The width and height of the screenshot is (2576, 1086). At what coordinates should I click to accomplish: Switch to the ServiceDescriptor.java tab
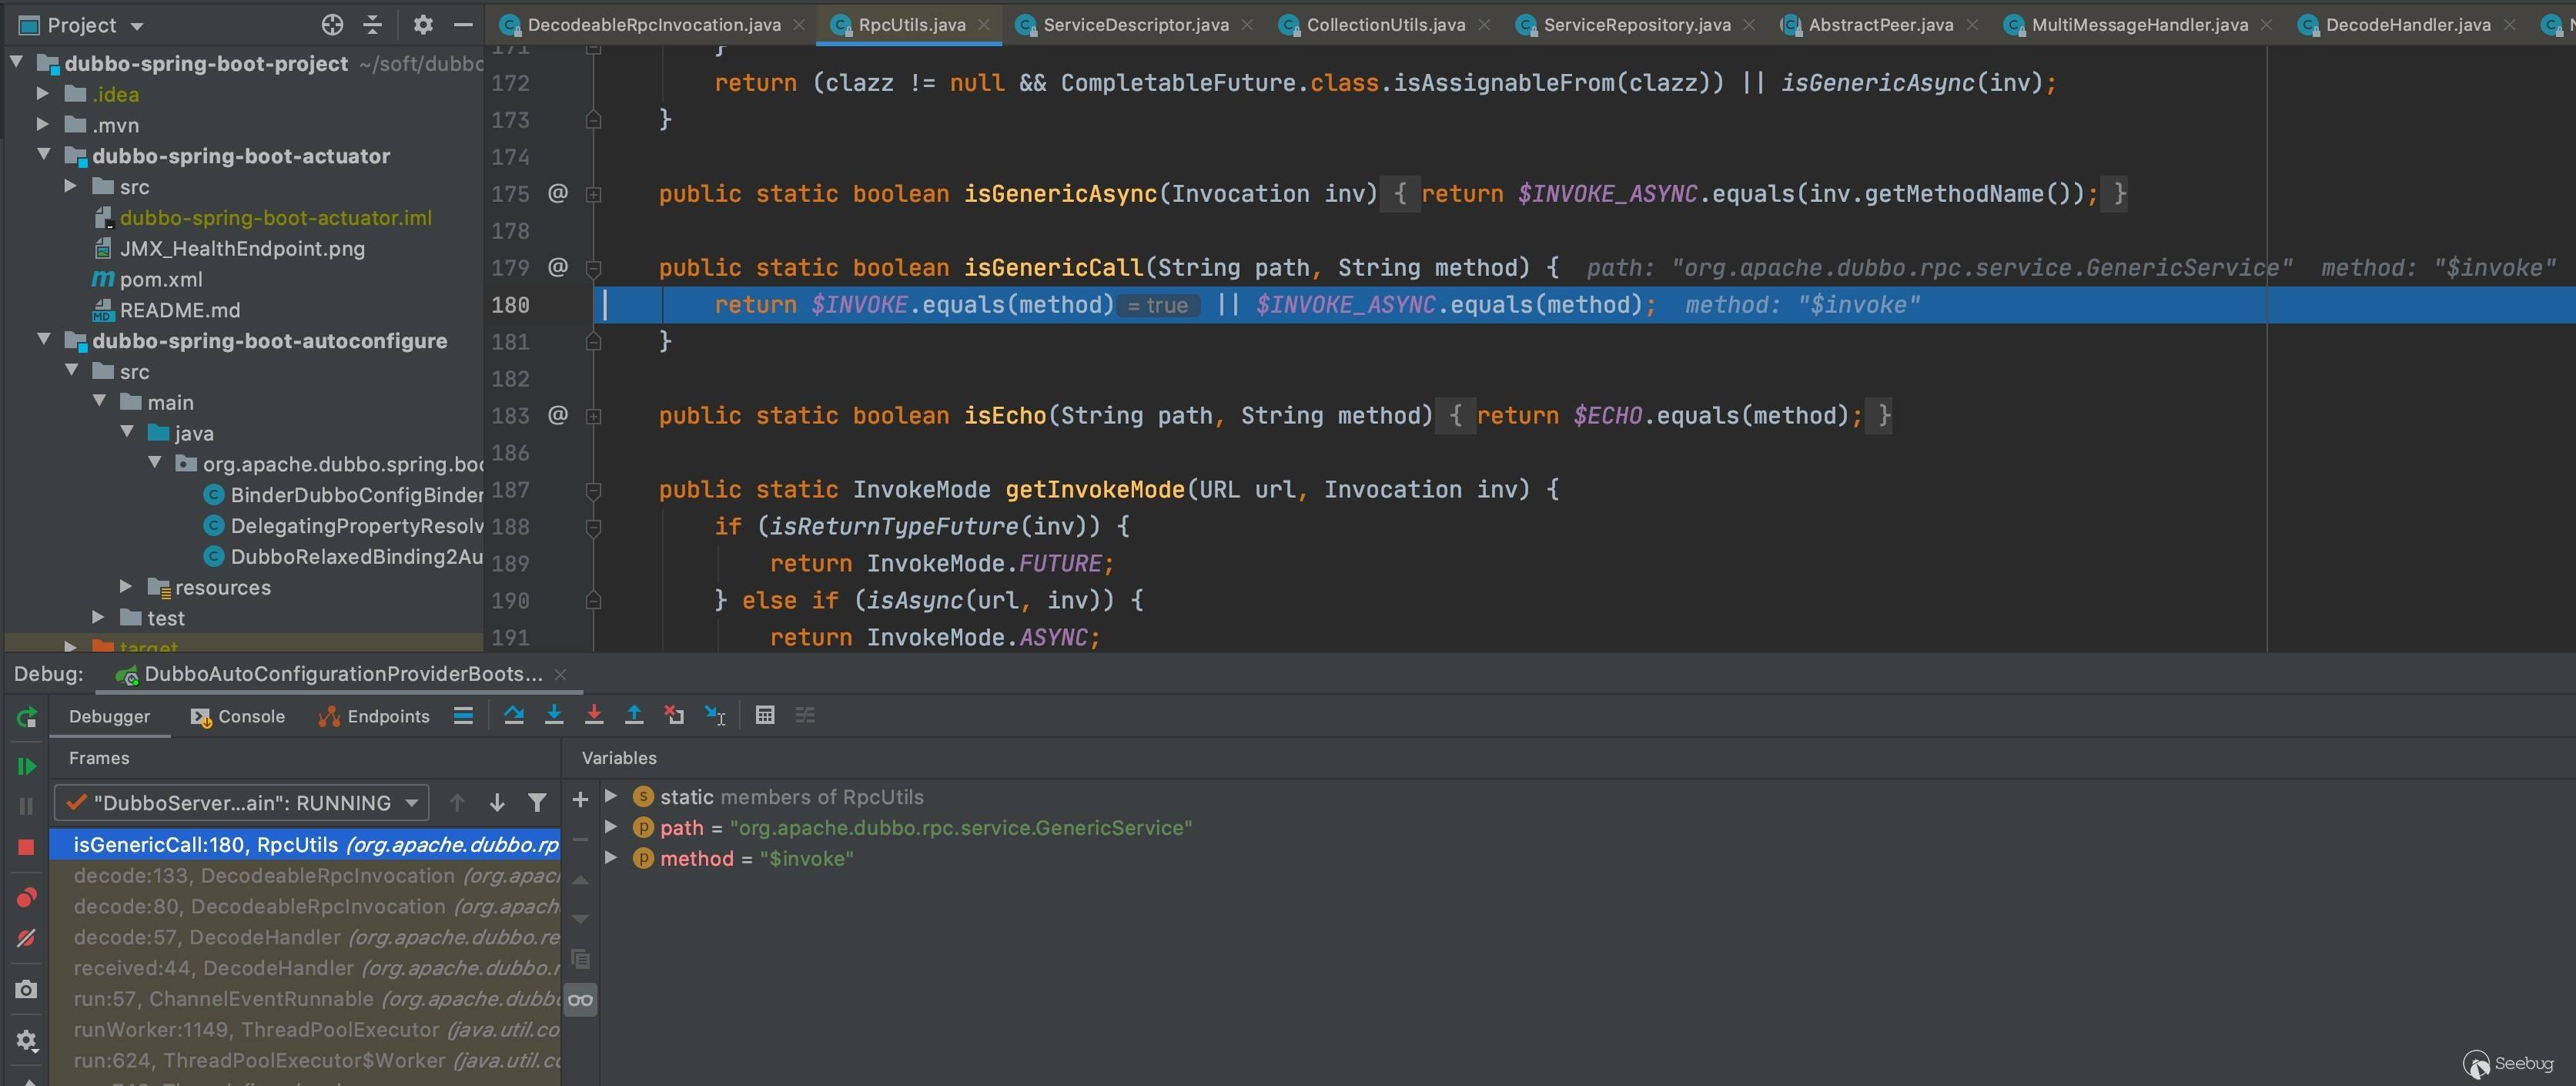pos(1135,24)
